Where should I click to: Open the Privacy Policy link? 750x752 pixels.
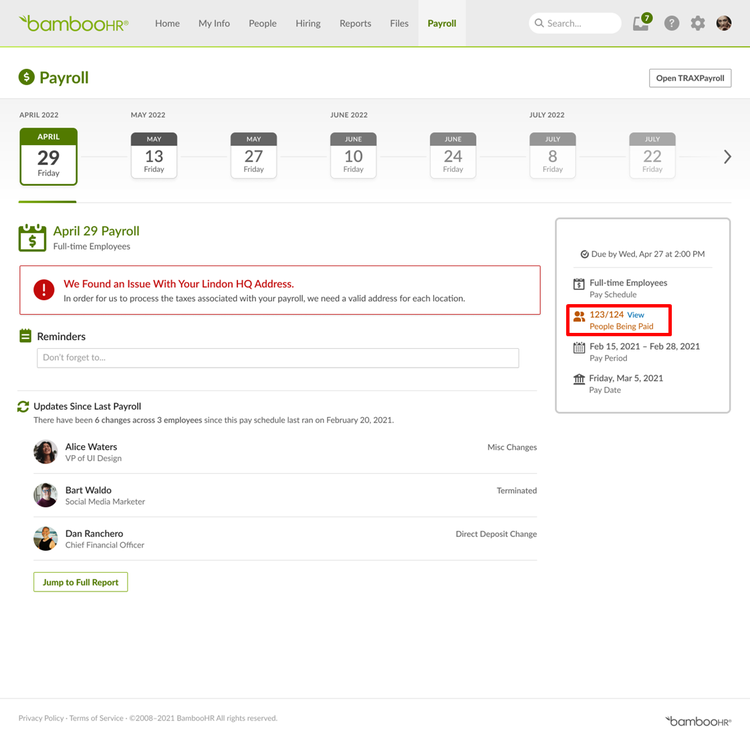pos(41,718)
